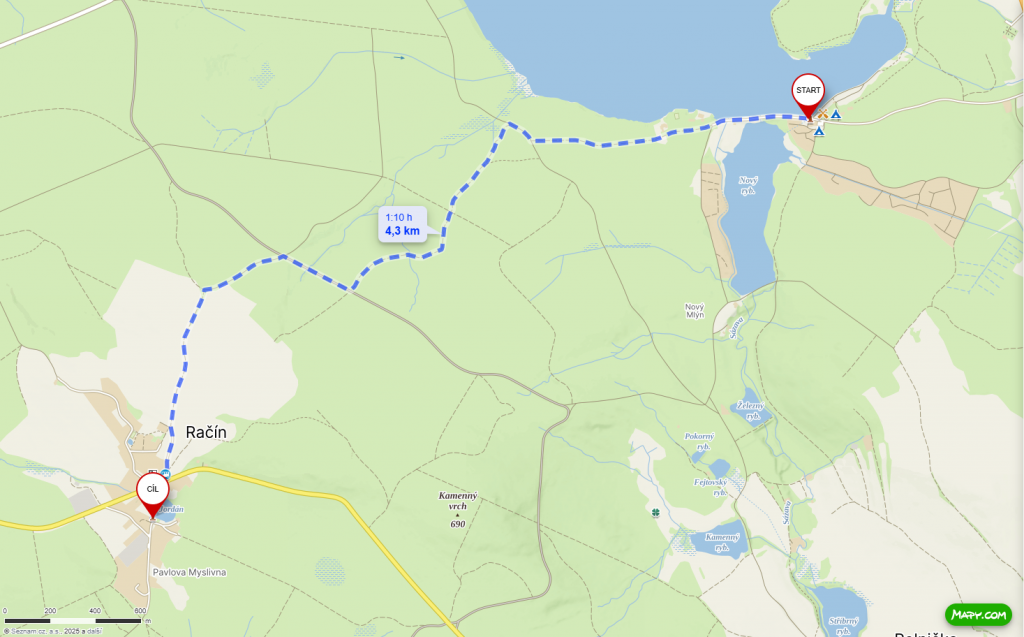Select the Stříbrný ryb. pond label
This screenshot has width=1024, height=637.
tap(843, 625)
